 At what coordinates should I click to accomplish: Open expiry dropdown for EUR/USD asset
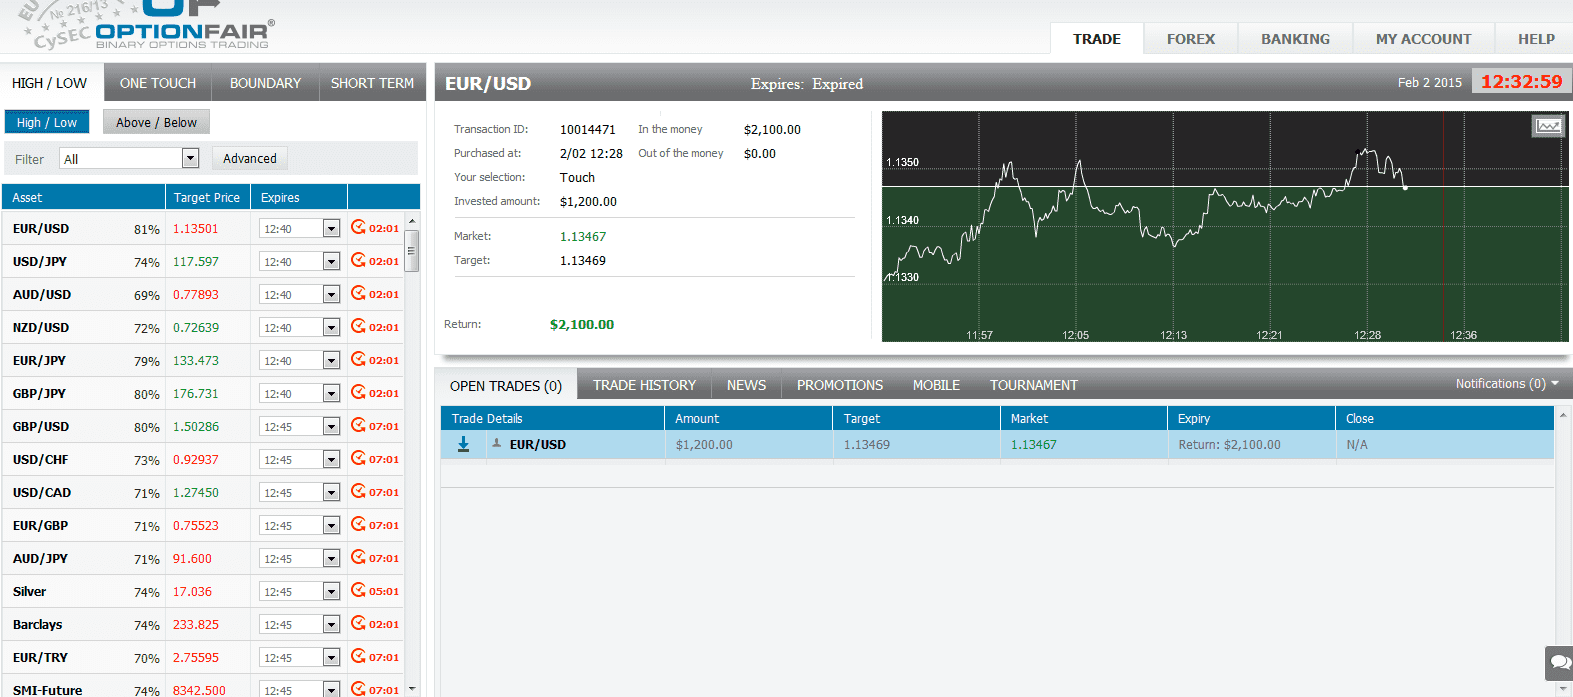pyautogui.click(x=331, y=229)
